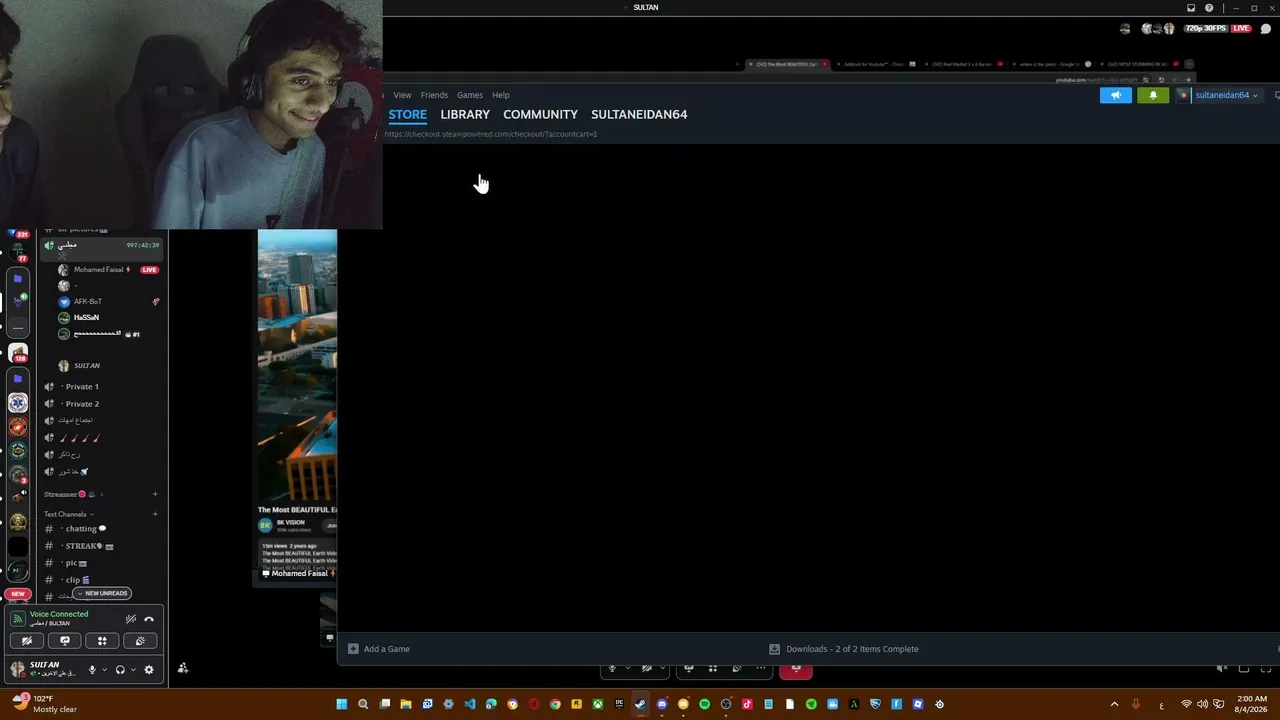Image resolution: width=1280 pixels, height=720 pixels.
Task: Open the Discord stream chat bubble icon
Action: 1266,29
